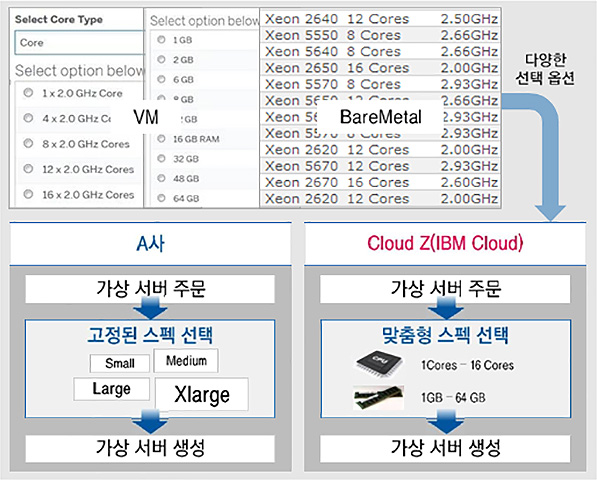The image size is (597, 480).
Task: Click 가상 서버 주문 box under A사
Action: (150, 289)
